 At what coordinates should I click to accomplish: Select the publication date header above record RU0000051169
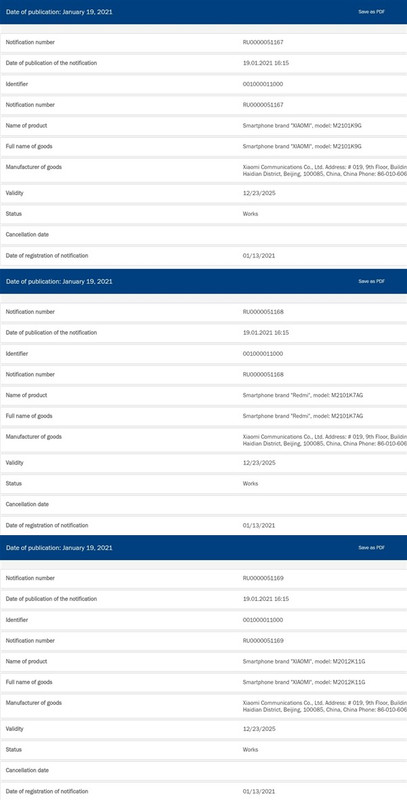click(x=59, y=547)
